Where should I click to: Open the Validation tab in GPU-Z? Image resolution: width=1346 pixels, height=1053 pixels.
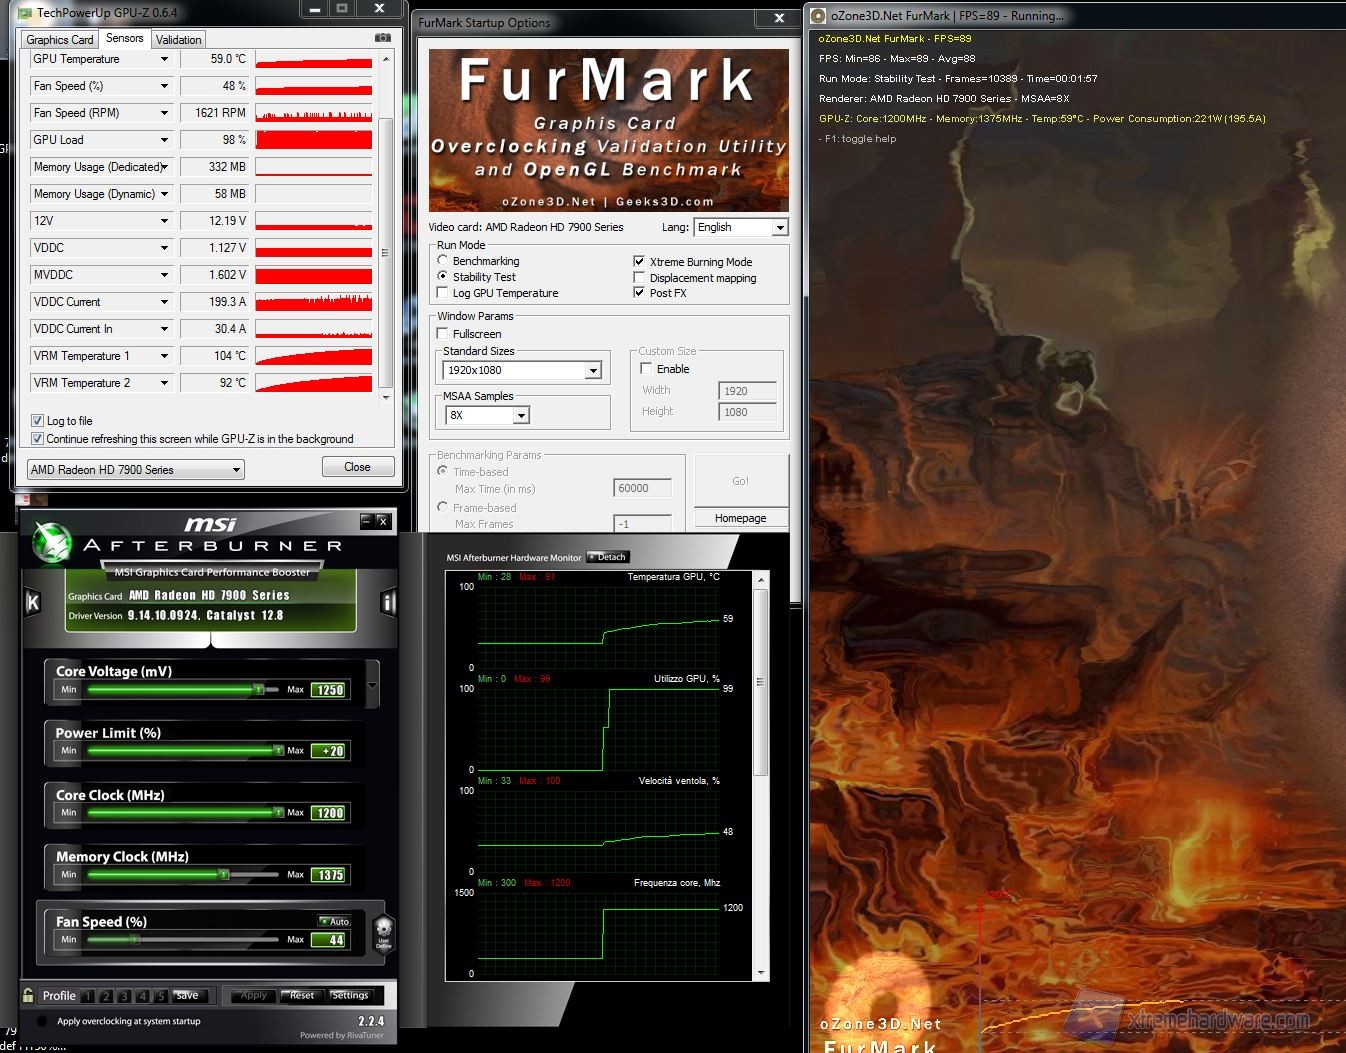pyautogui.click(x=178, y=39)
